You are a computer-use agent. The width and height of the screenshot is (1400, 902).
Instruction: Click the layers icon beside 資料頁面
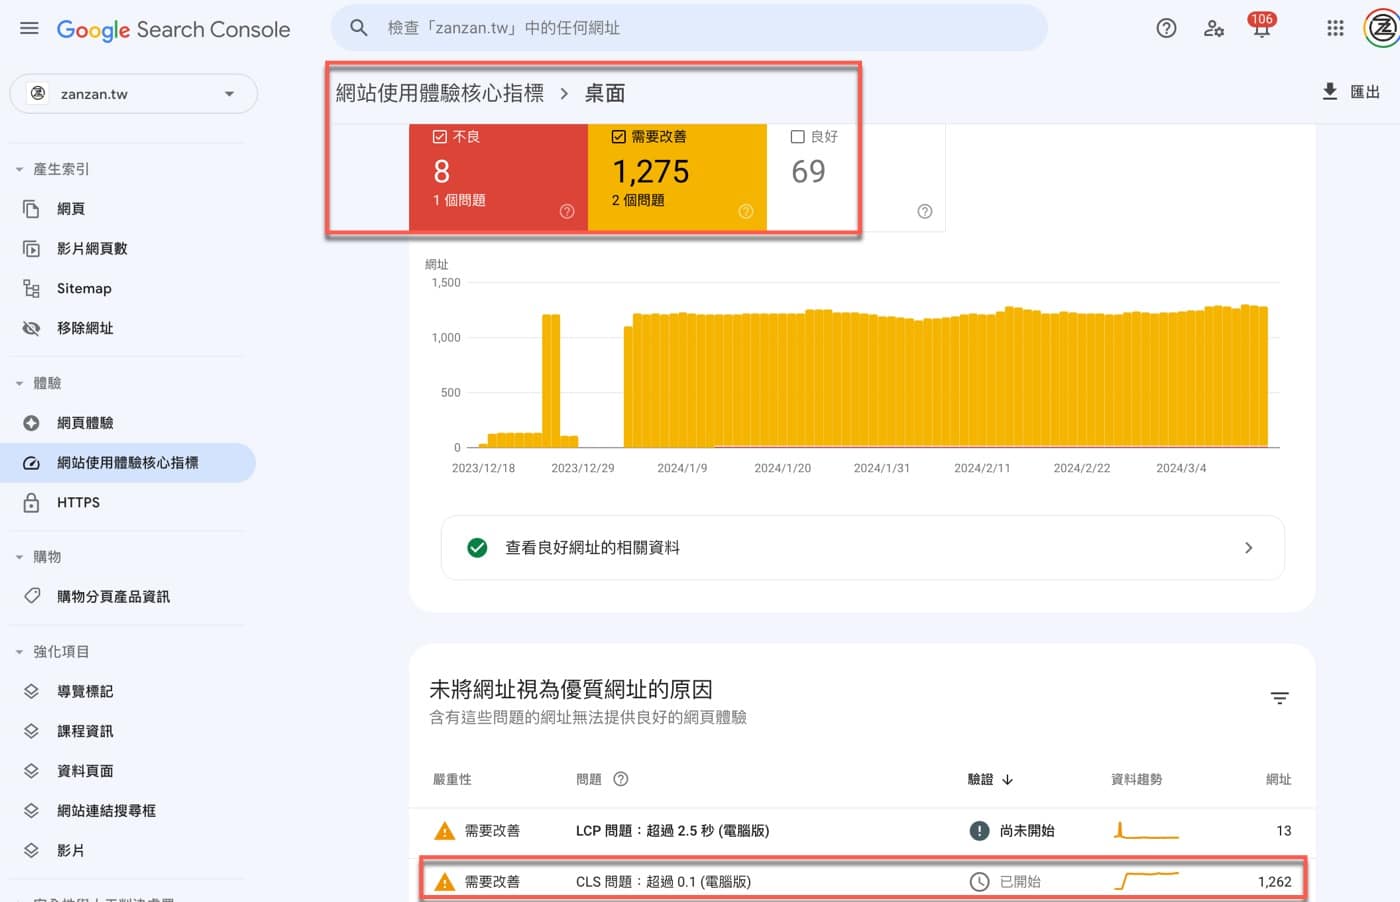click(x=31, y=771)
